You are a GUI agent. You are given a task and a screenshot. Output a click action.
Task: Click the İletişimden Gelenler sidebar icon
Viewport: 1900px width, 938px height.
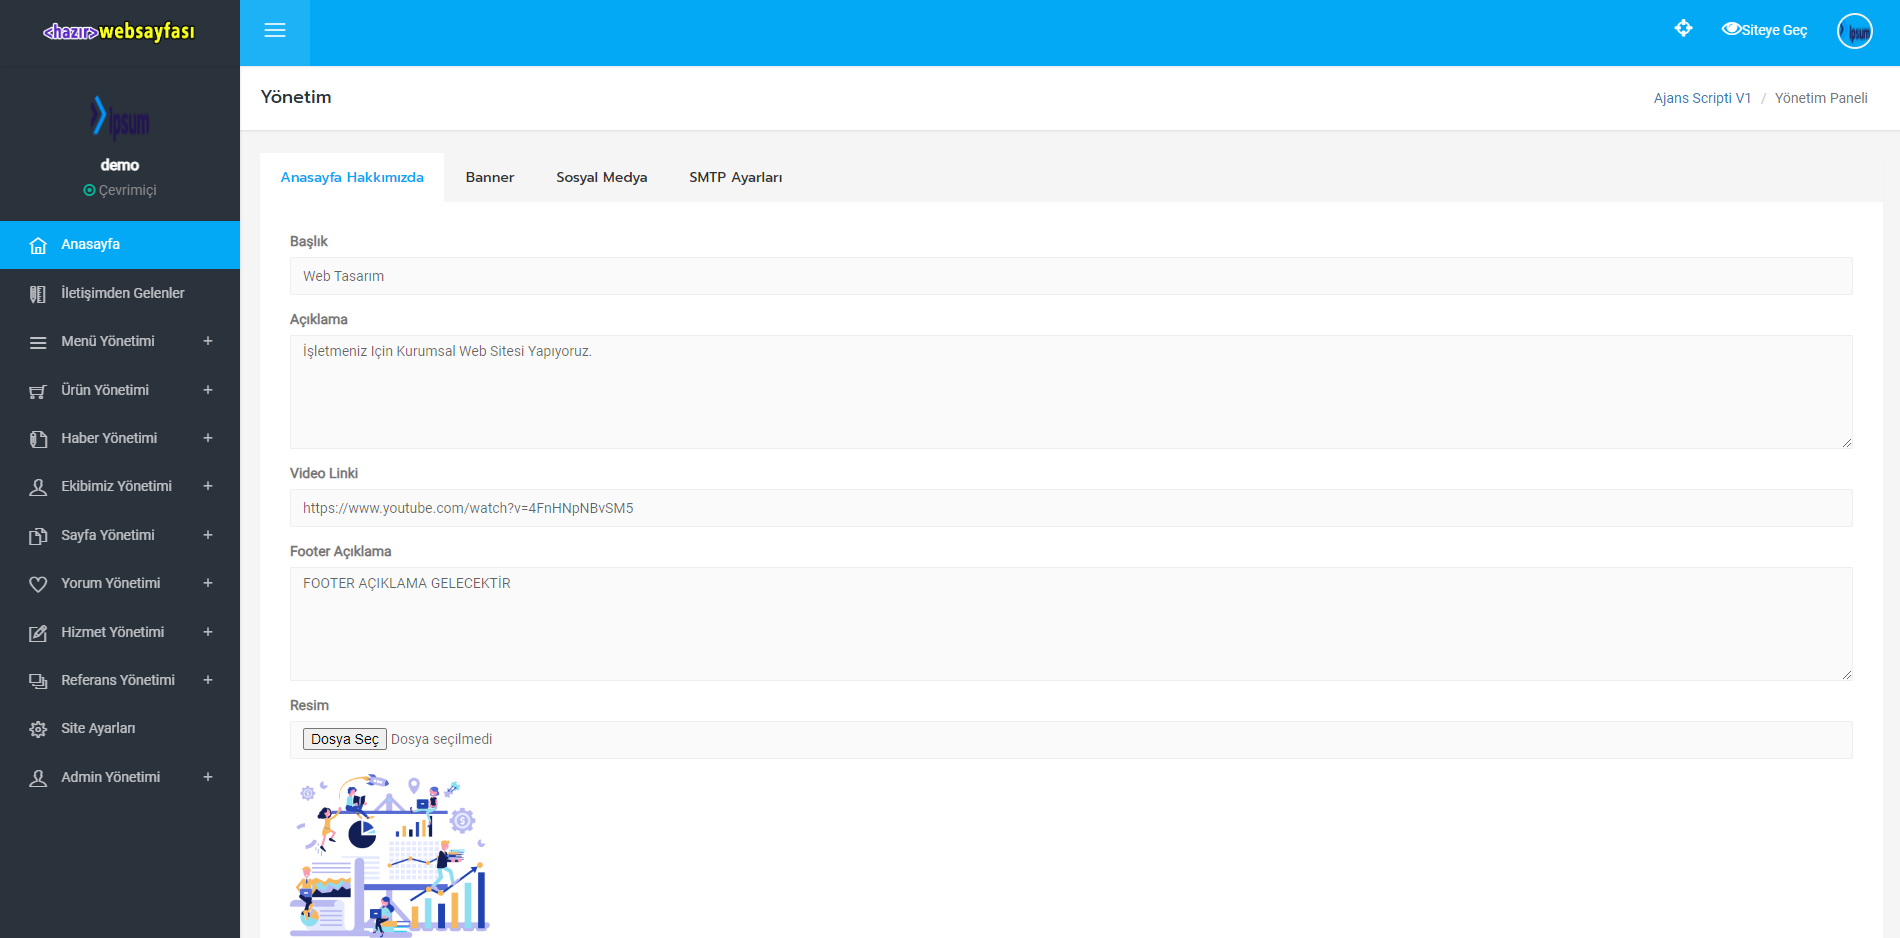tap(38, 294)
